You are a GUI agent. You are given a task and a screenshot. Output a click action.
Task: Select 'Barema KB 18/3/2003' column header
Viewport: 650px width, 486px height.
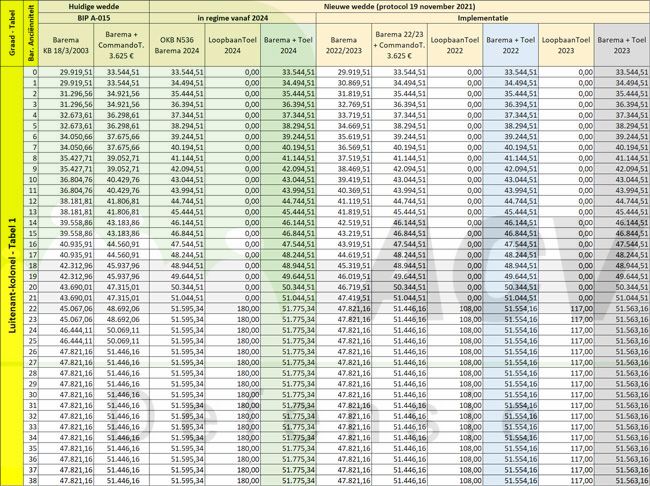tap(66, 45)
